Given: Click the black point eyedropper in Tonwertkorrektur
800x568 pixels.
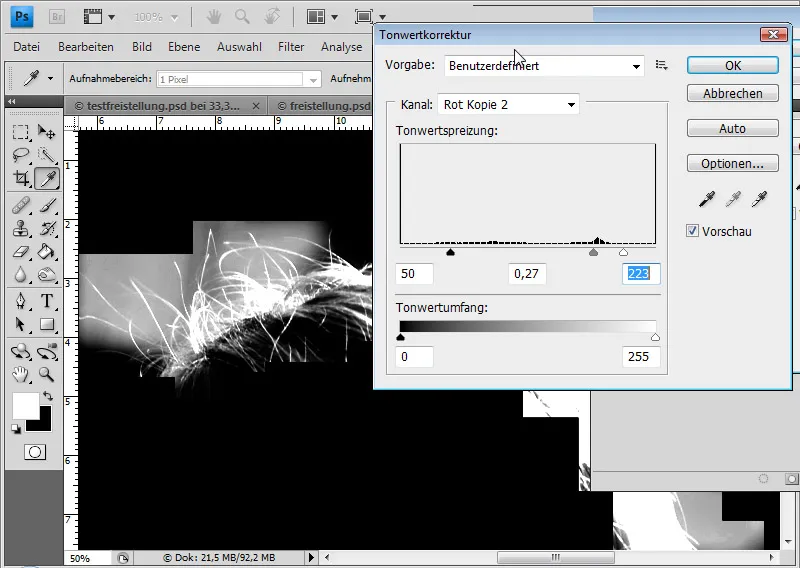Looking at the screenshot, I should pos(707,199).
